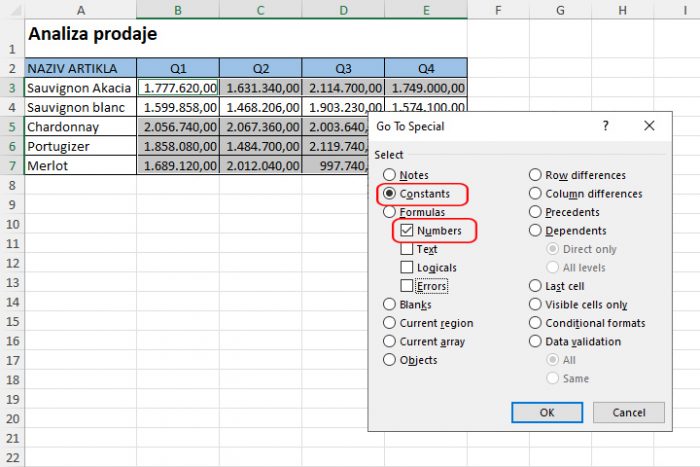Close the Go To Special dialog

649,127
